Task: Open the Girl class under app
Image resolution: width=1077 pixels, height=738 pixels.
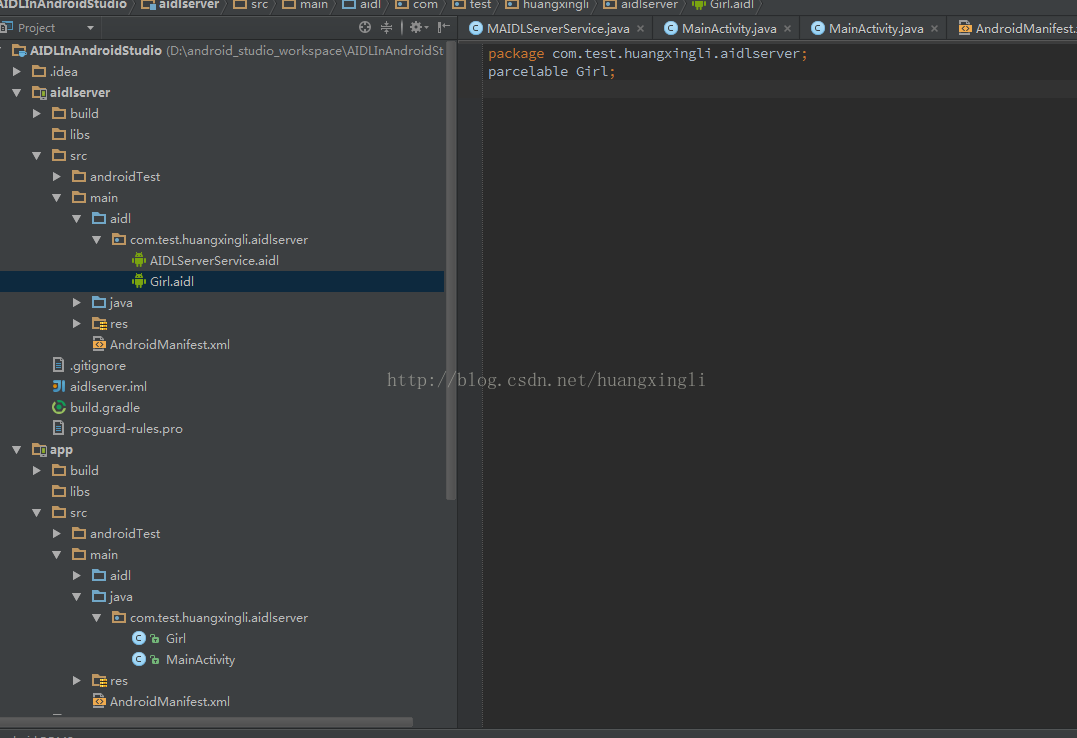Action: tap(176, 638)
